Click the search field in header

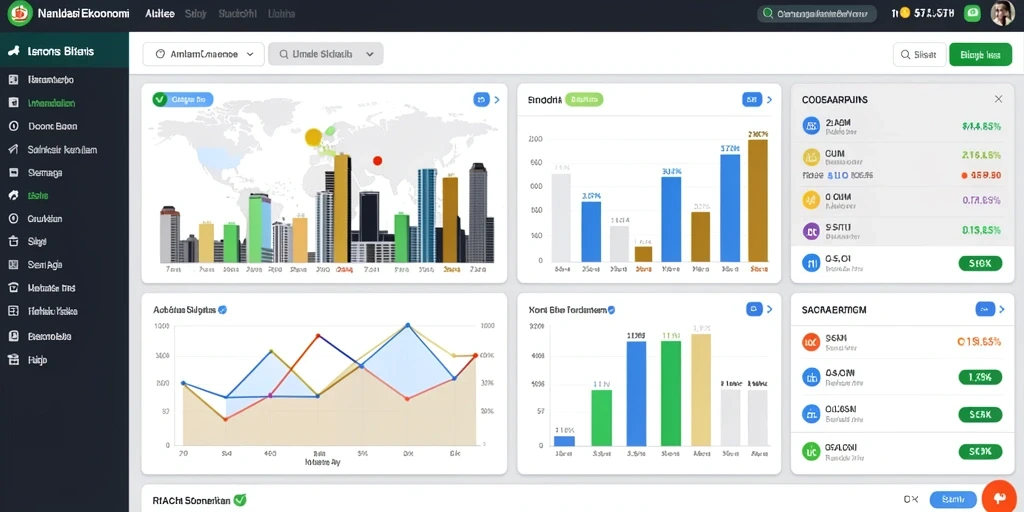point(816,13)
